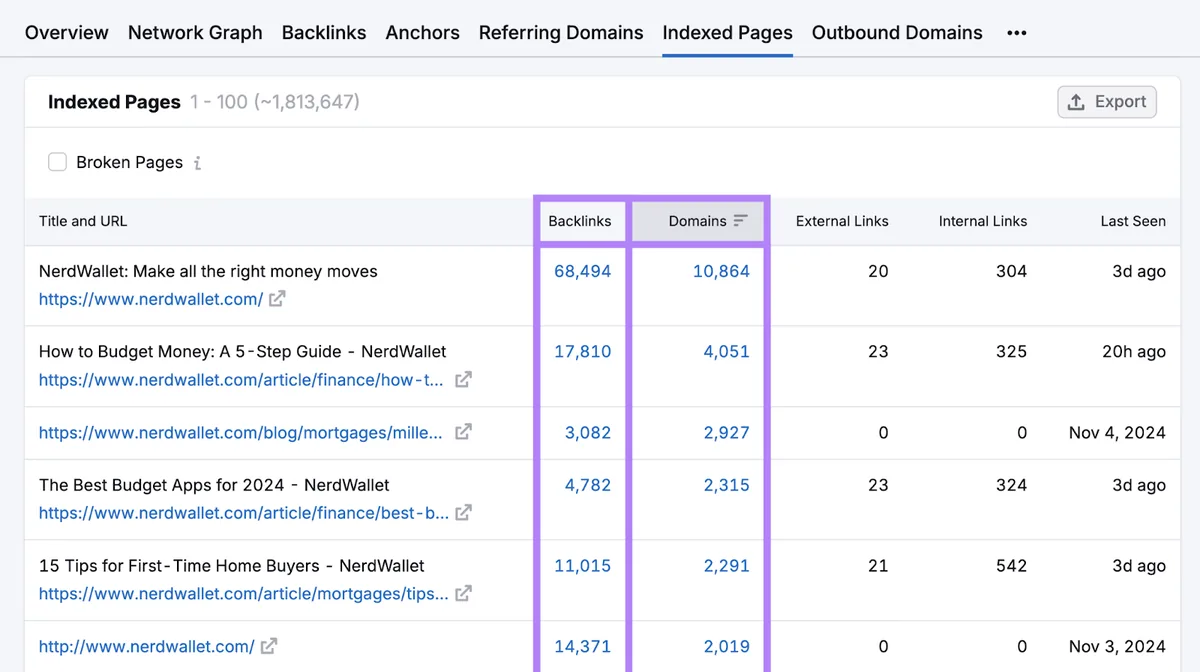
Task: Open the Backlinks tab
Action: pos(324,33)
